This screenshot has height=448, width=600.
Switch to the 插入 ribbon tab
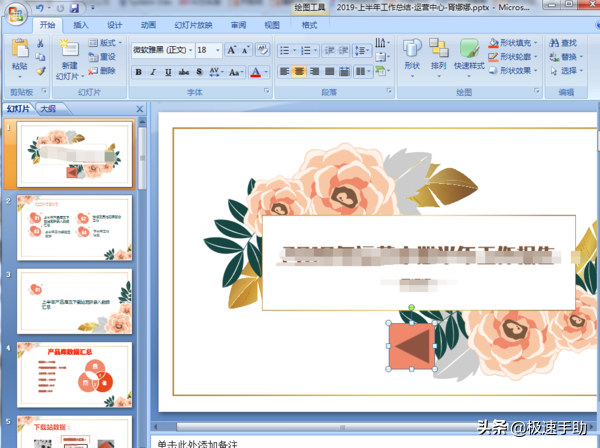click(x=81, y=25)
